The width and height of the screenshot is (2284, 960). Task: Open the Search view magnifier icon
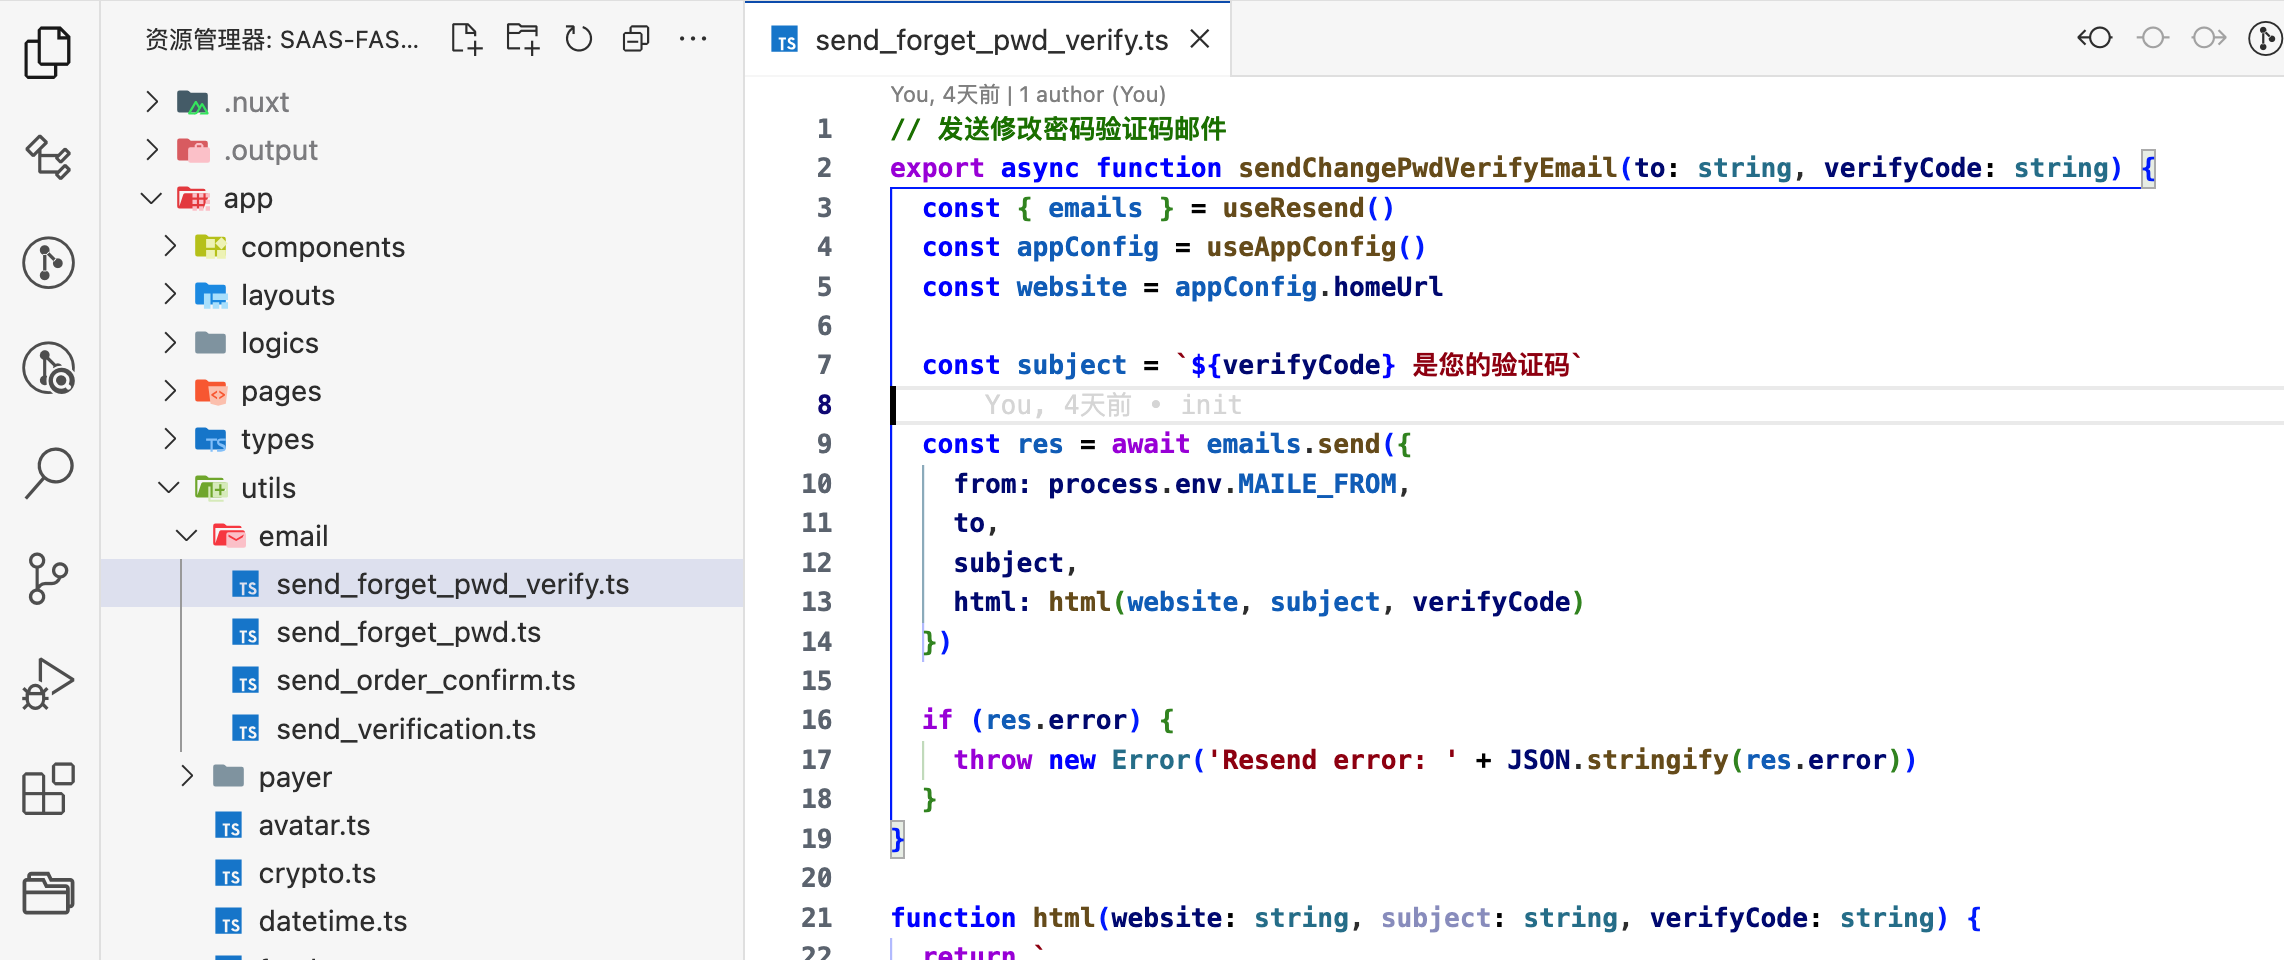(48, 472)
